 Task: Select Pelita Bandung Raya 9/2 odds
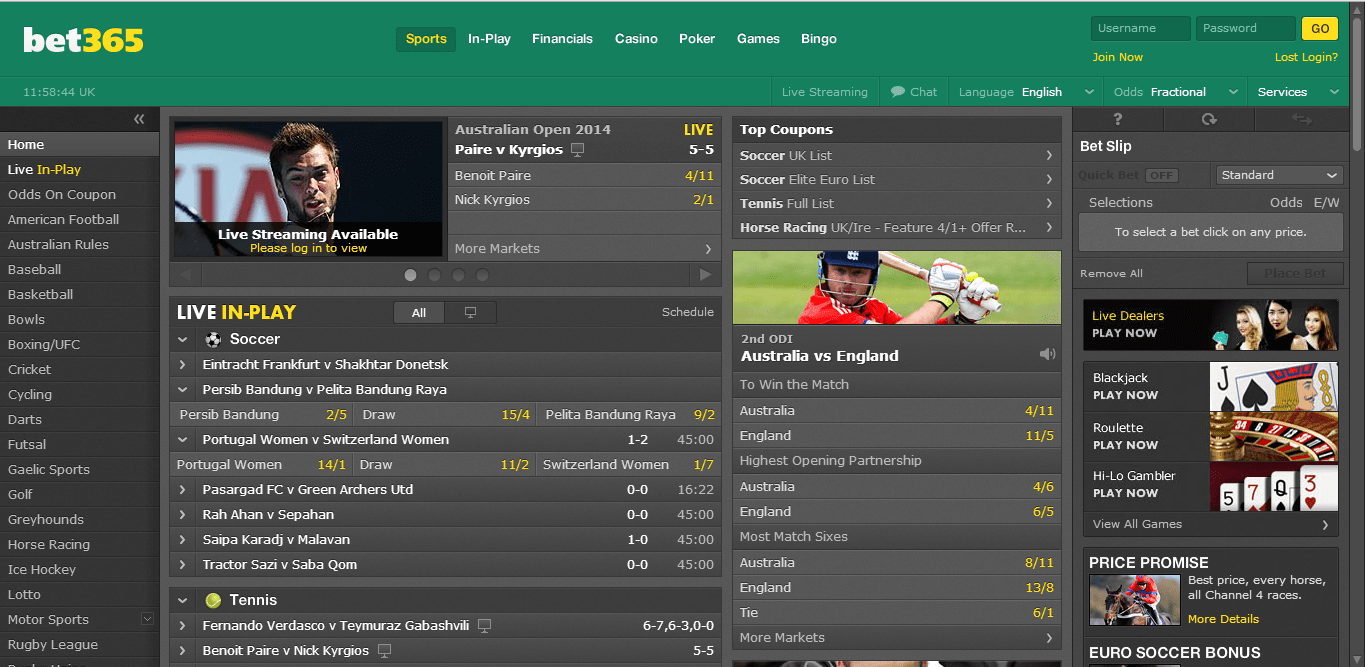630,415
